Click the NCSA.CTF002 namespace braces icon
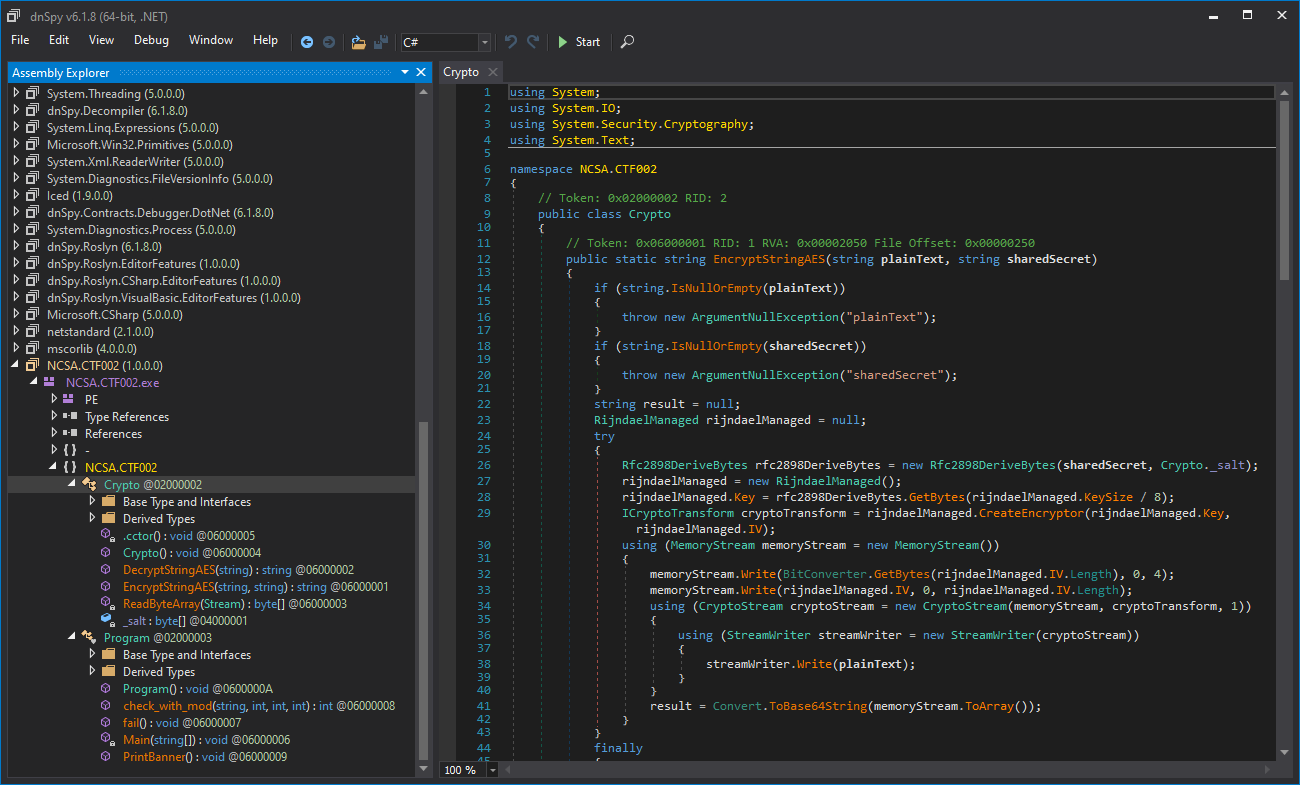The image size is (1300, 785). 69,467
